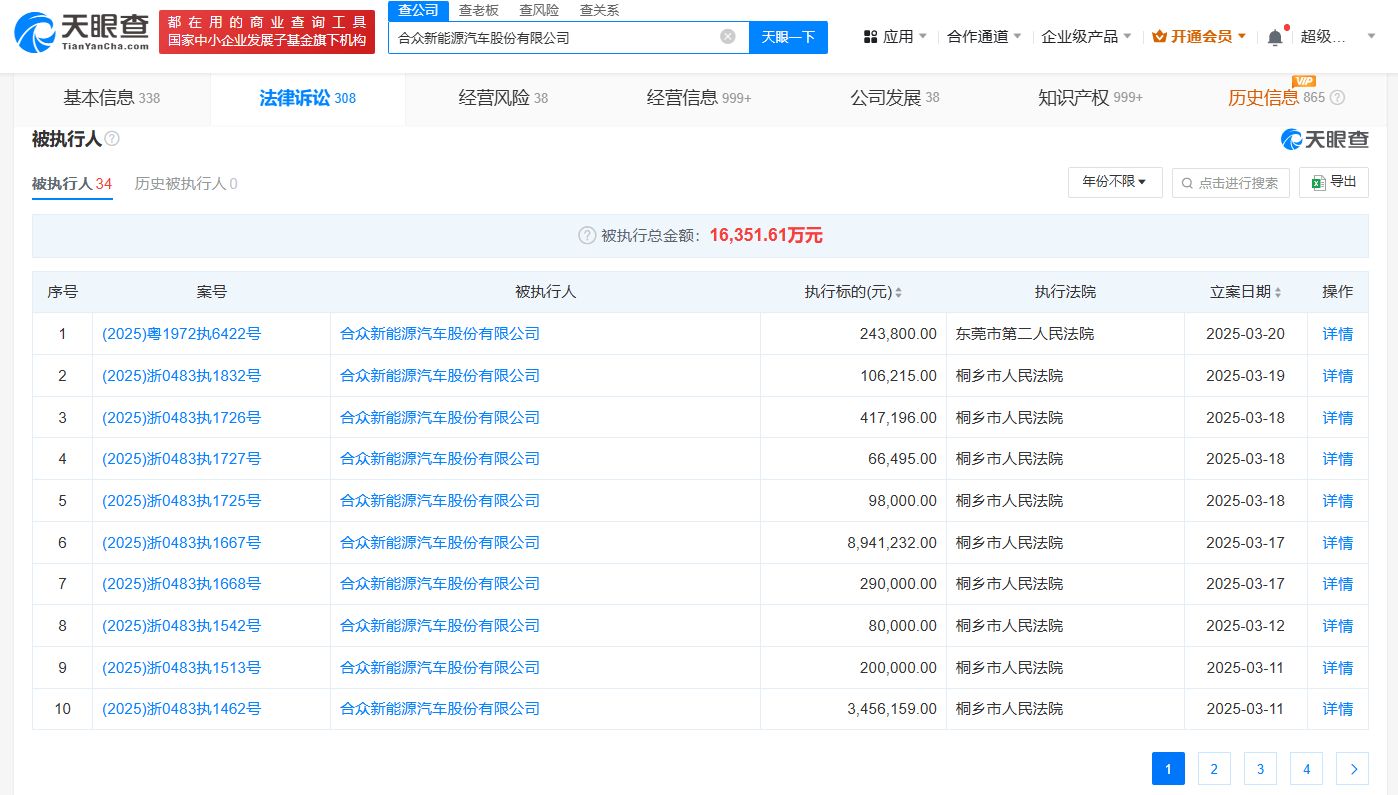
Task: Click the 点击进行搜索 search field
Action: click(1230, 183)
